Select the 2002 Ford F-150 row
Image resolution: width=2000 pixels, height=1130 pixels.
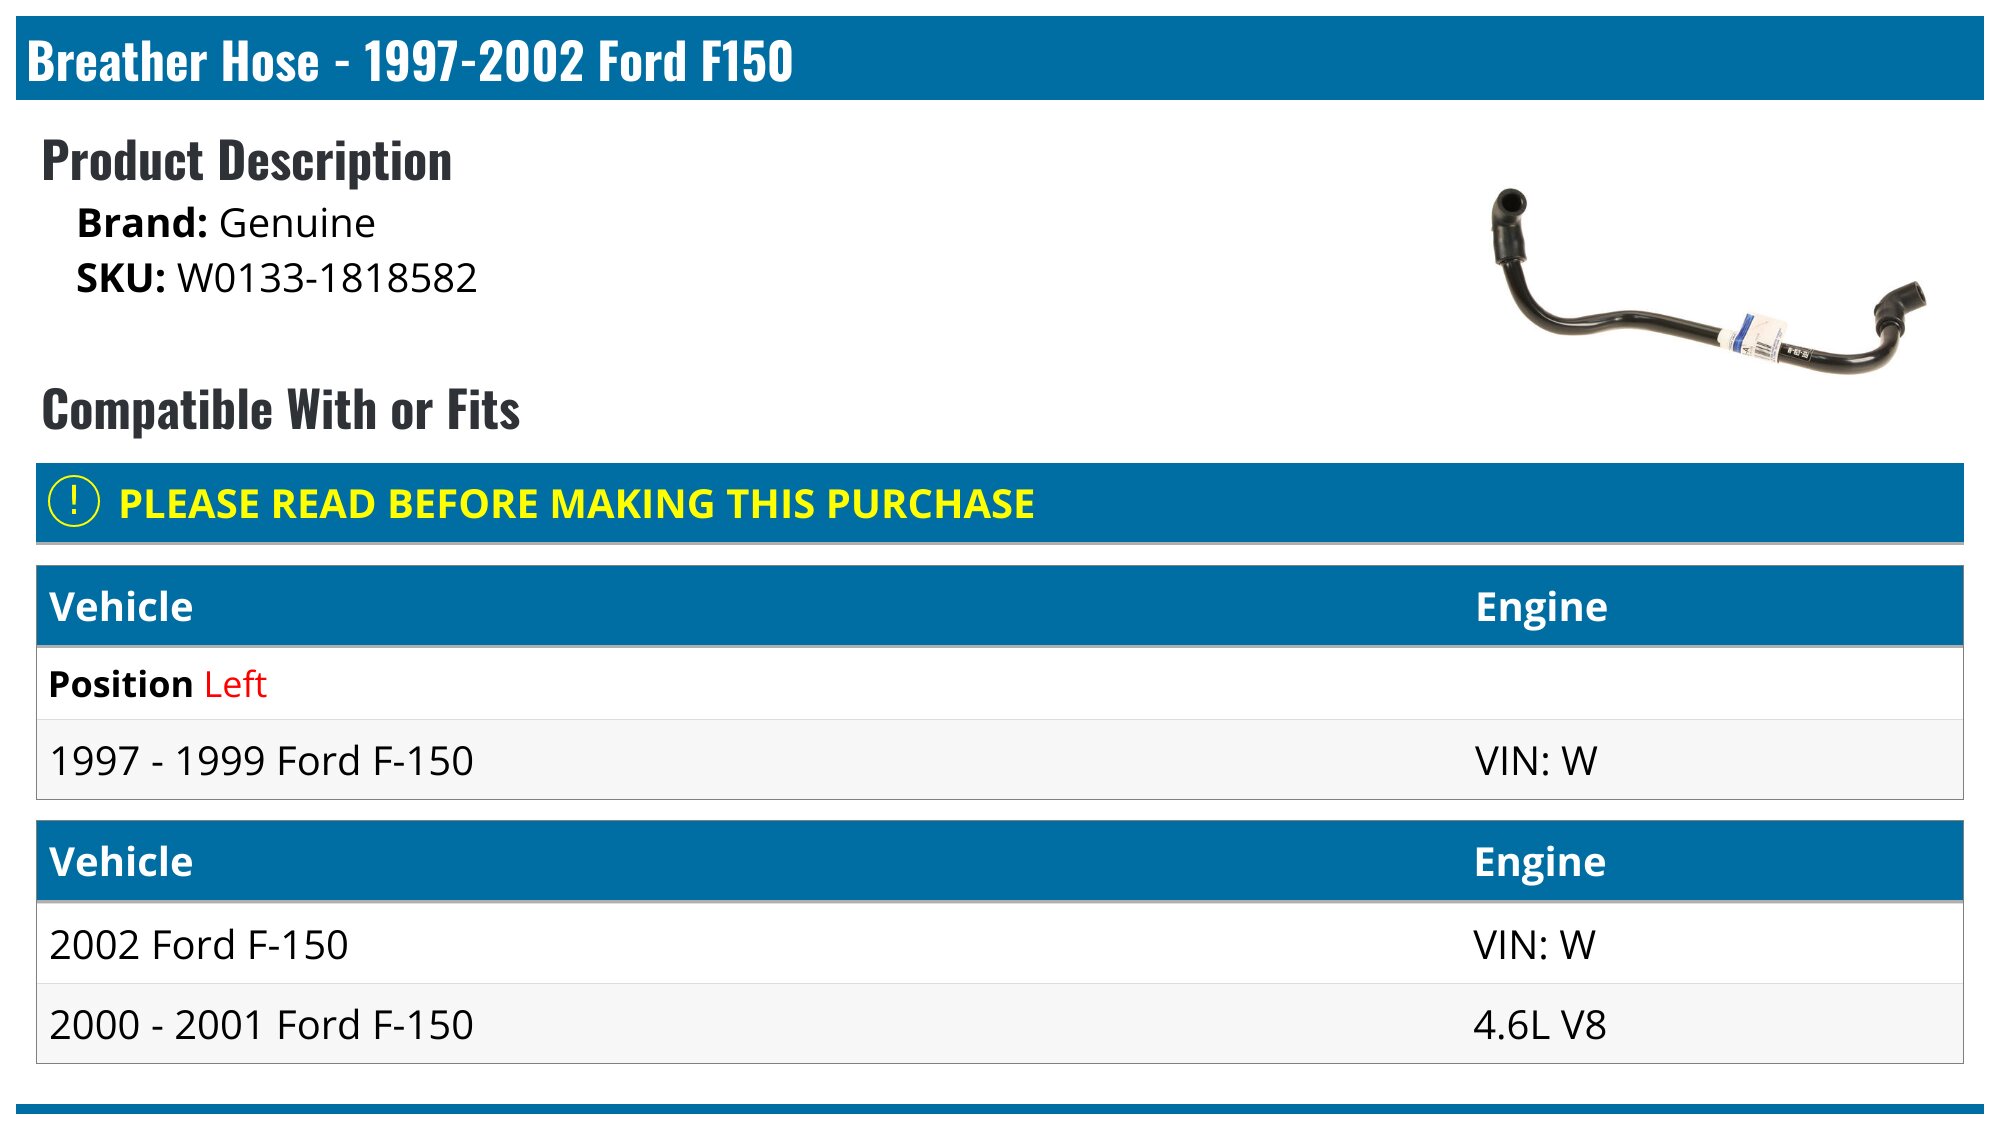click(199, 945)
